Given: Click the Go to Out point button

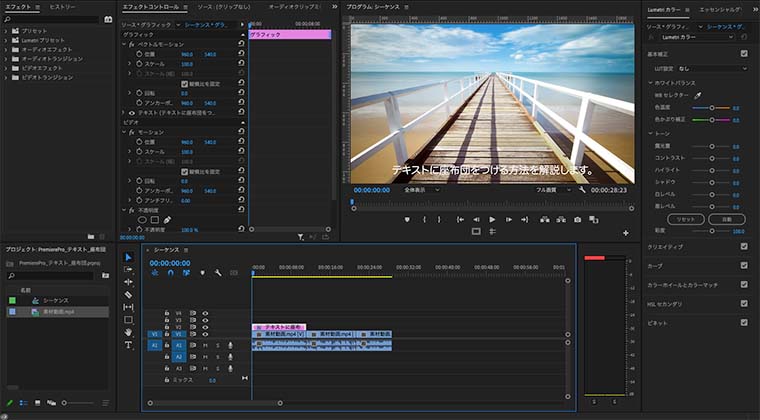Looking at the screenshot, I should 524,219.
